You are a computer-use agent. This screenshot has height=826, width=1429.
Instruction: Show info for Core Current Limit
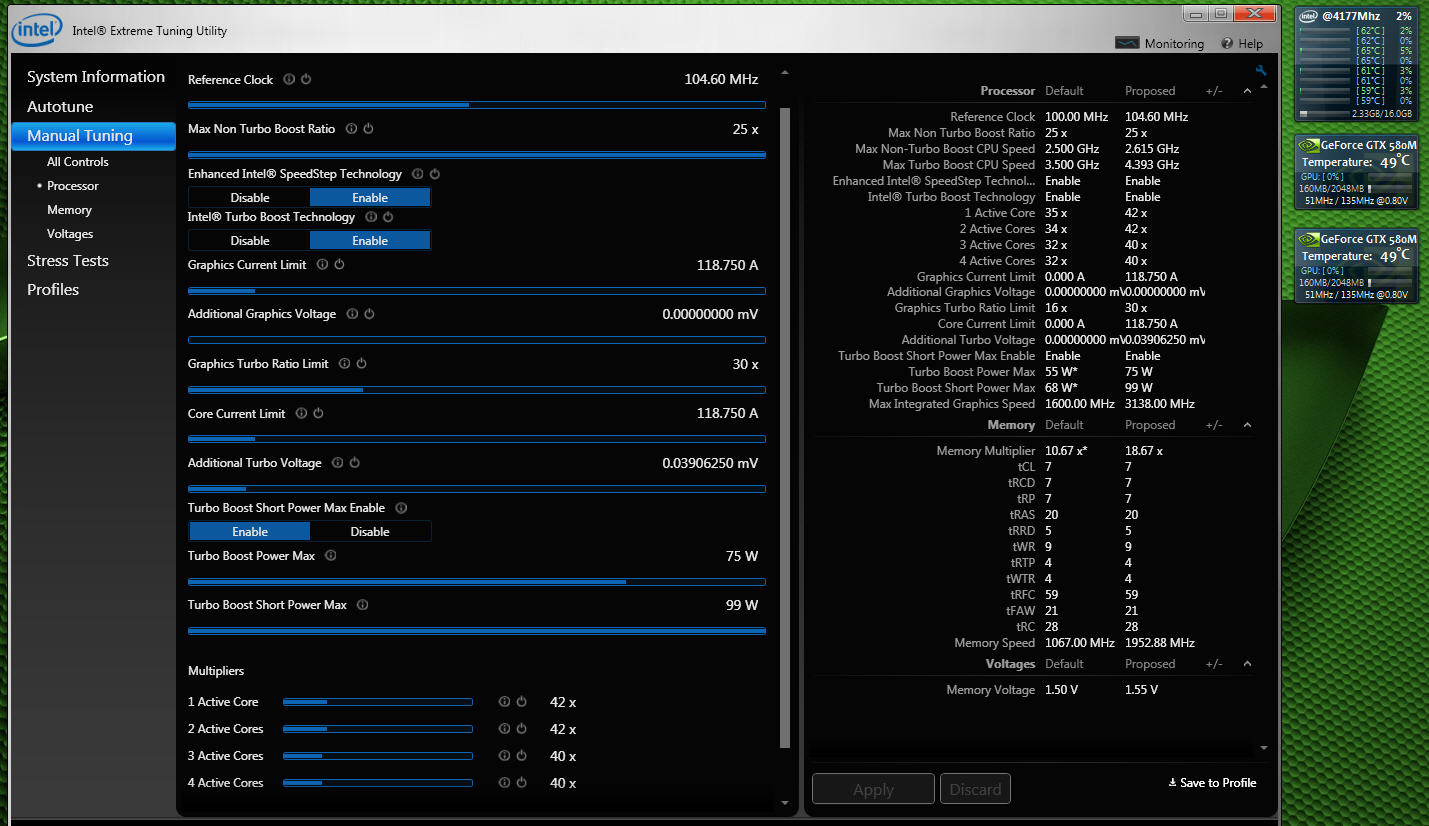(301, 413)
